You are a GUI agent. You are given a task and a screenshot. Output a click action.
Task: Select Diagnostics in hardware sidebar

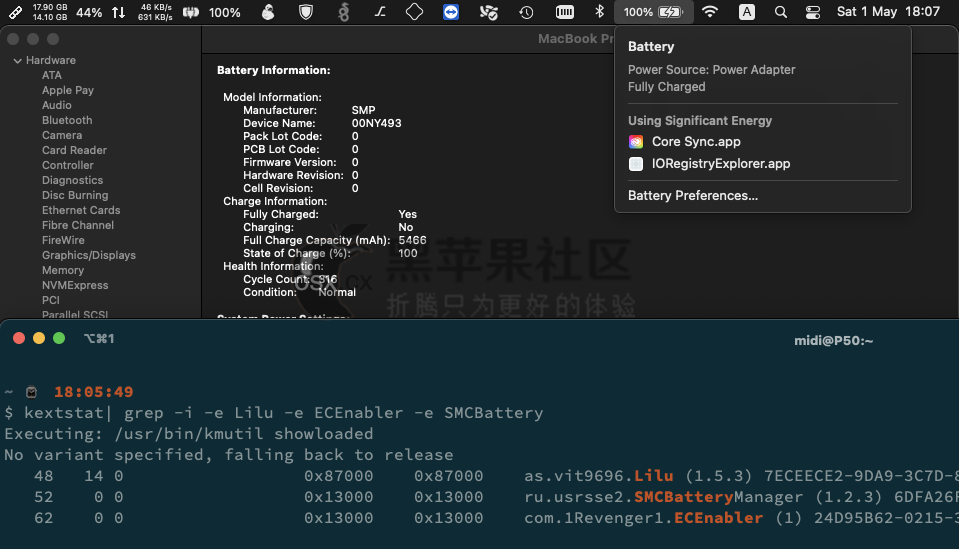(72, 180)
